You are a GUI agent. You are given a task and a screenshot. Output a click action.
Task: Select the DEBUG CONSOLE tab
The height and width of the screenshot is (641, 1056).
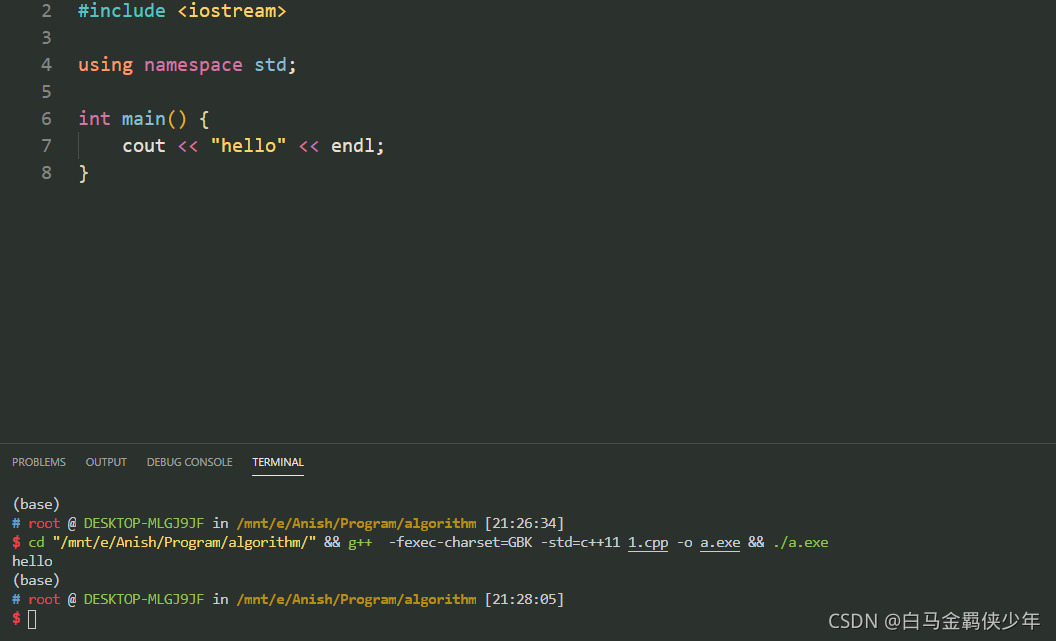point(189,462)
